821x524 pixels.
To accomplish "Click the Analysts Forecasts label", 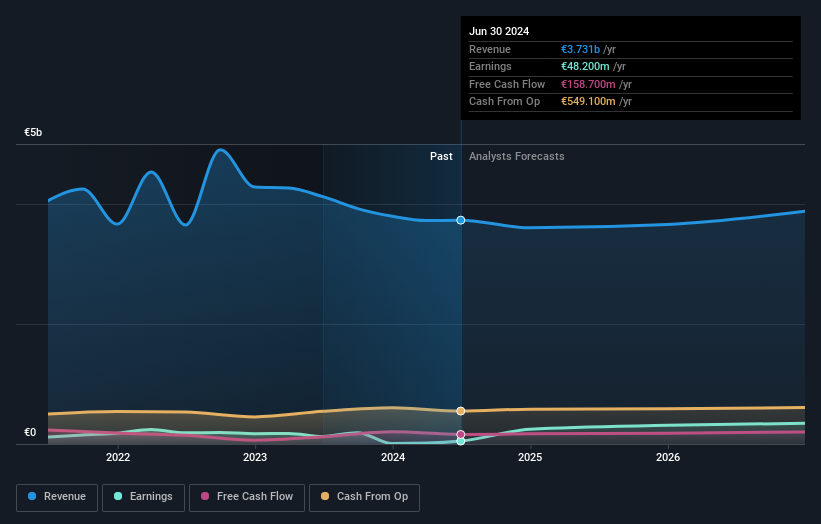I will [516, 156].
